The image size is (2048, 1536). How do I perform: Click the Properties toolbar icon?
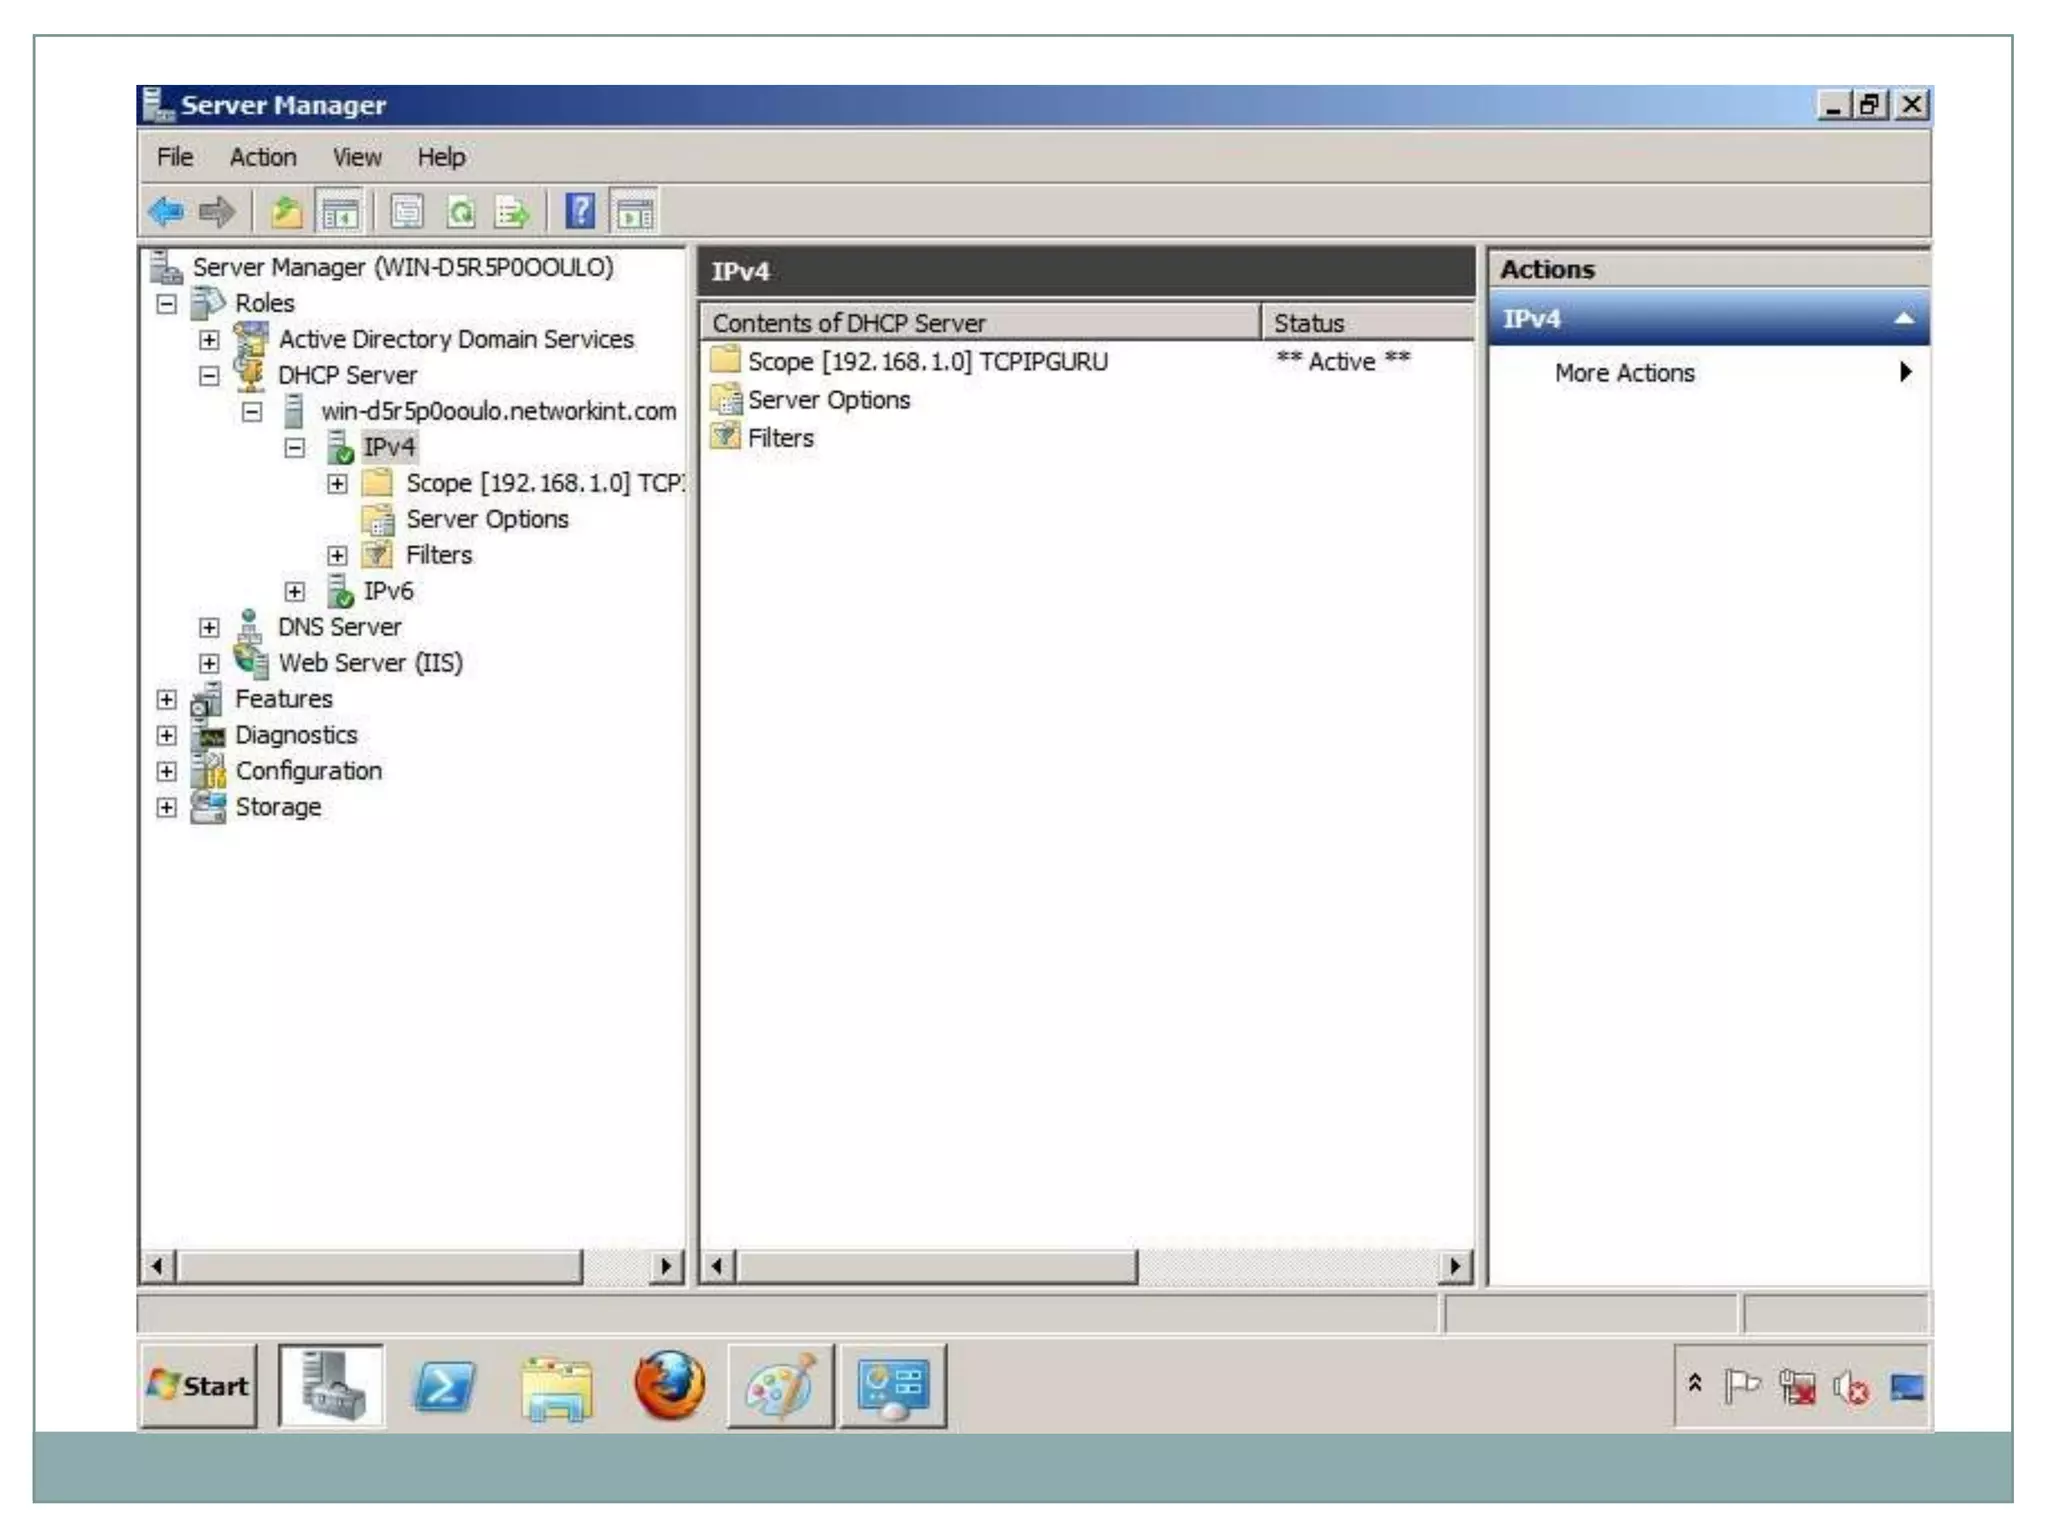(x=406, y=212)
